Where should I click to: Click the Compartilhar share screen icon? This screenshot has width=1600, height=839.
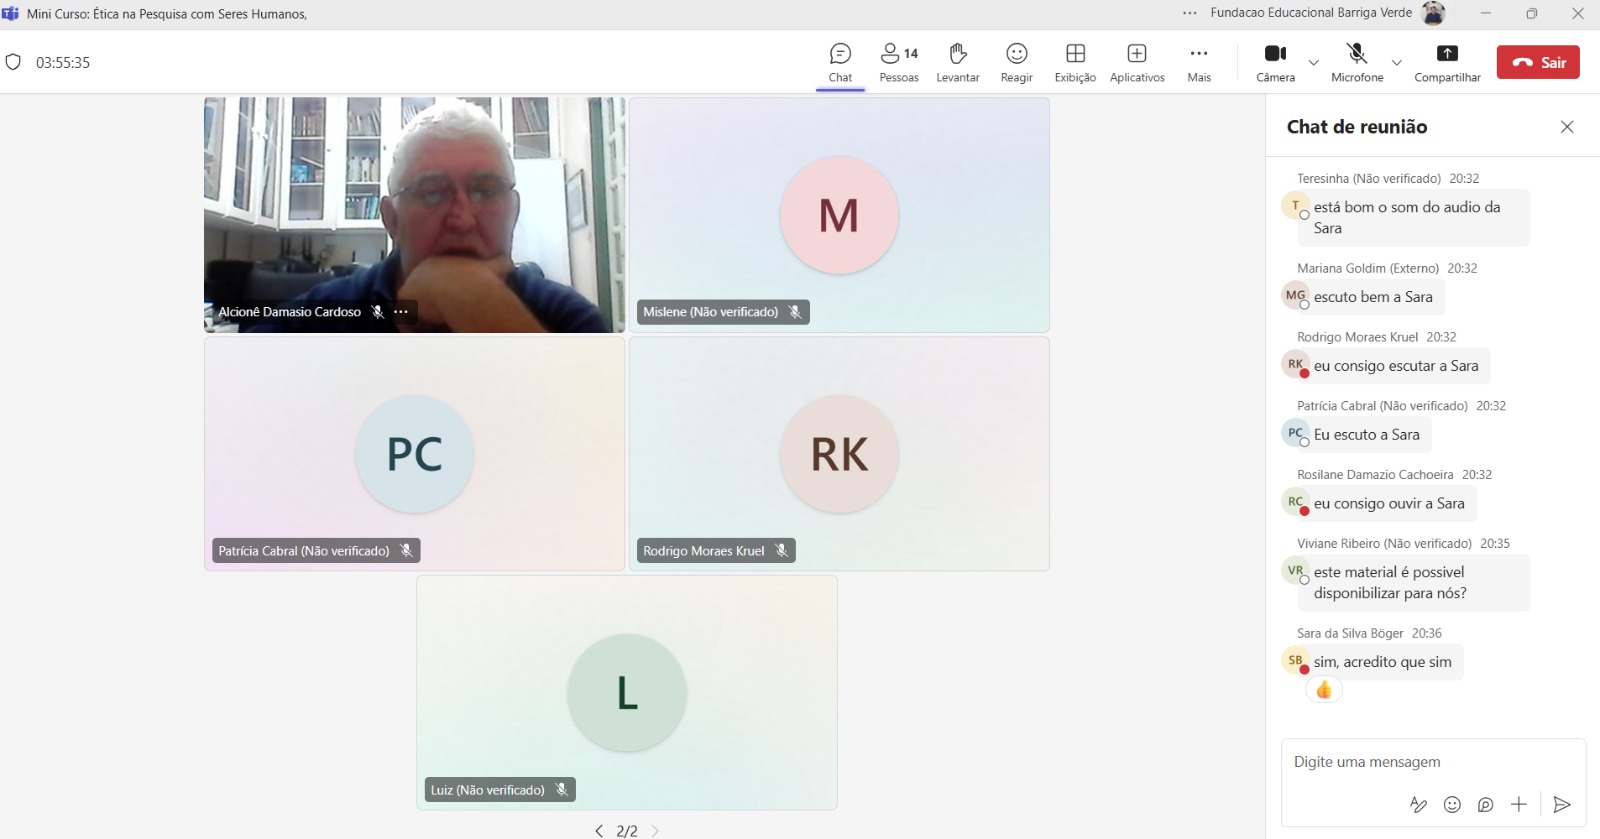tap(1447, 54)
